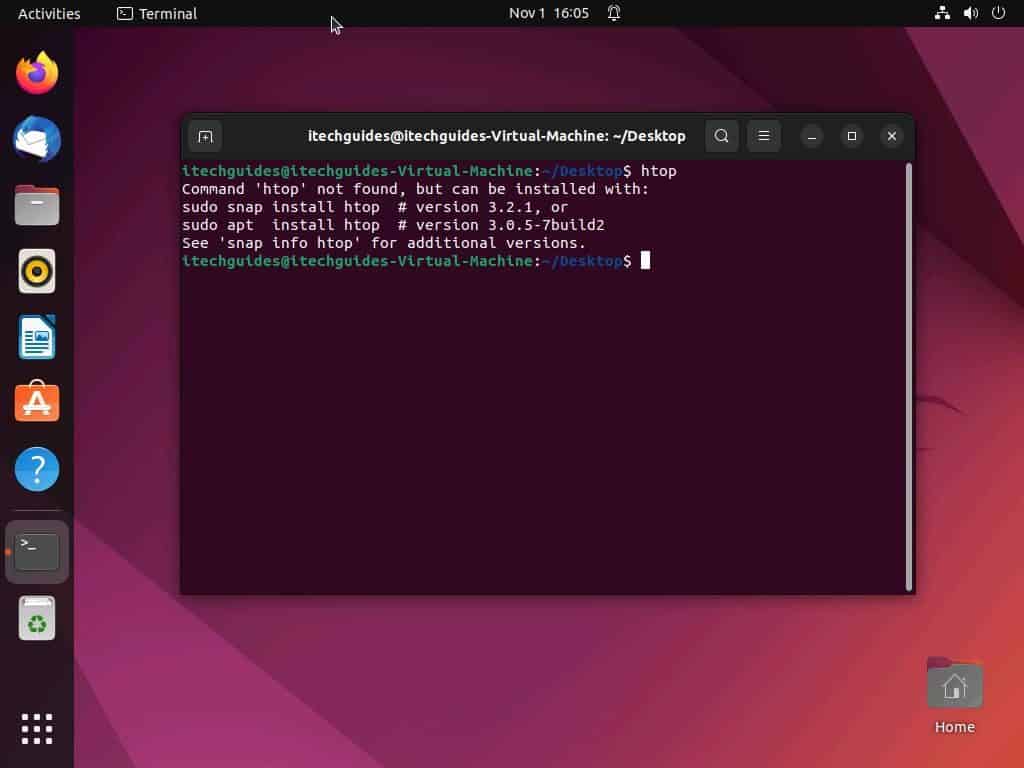Image resolution: width=1024 pixels, height=768 pixels.
Task: Open the Files manager in dock
Action: point(37,205)
